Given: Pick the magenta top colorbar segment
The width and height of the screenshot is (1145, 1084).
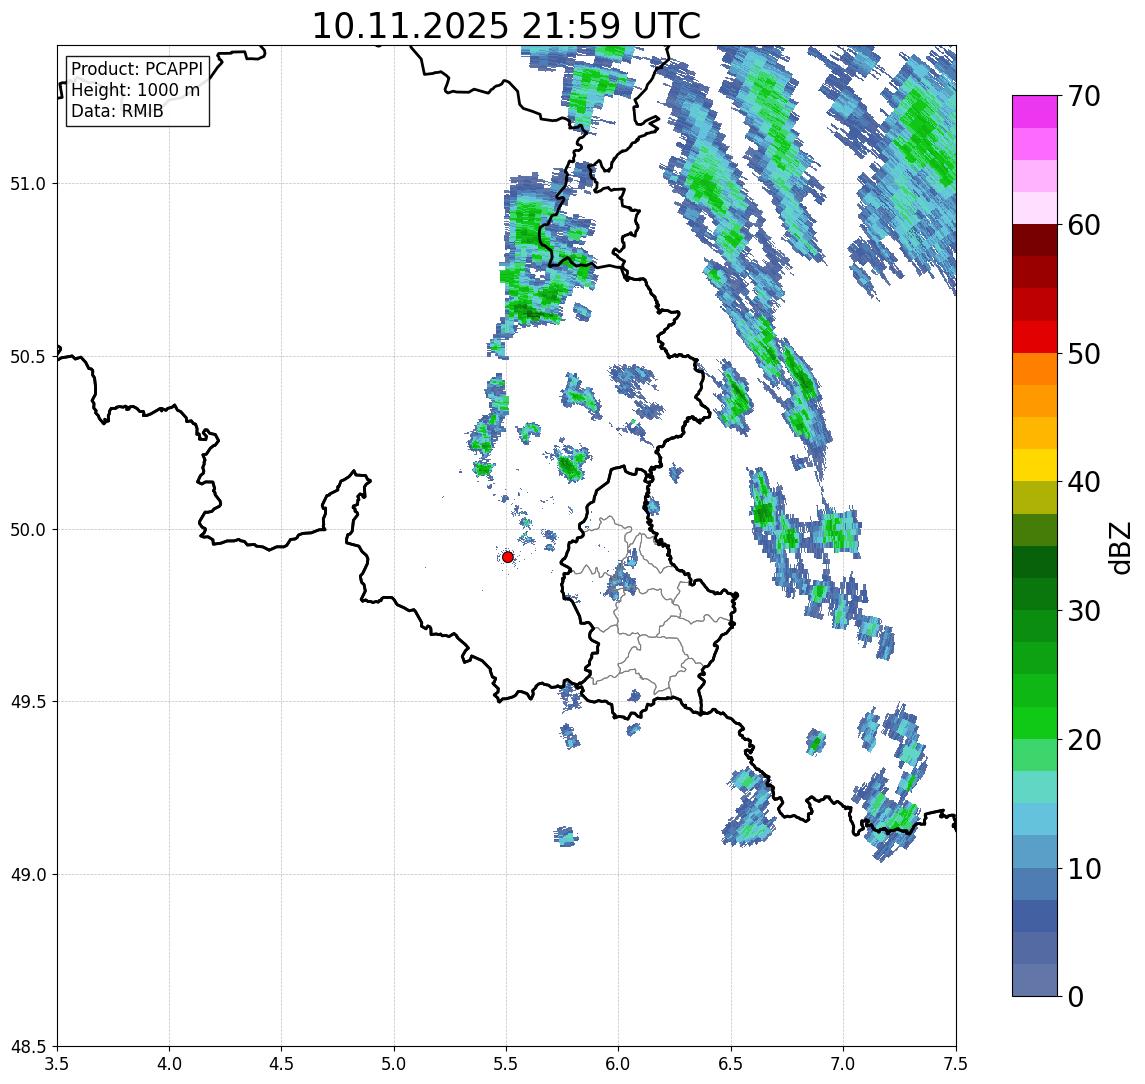Looking at the screenshot, I should 1035,112.
